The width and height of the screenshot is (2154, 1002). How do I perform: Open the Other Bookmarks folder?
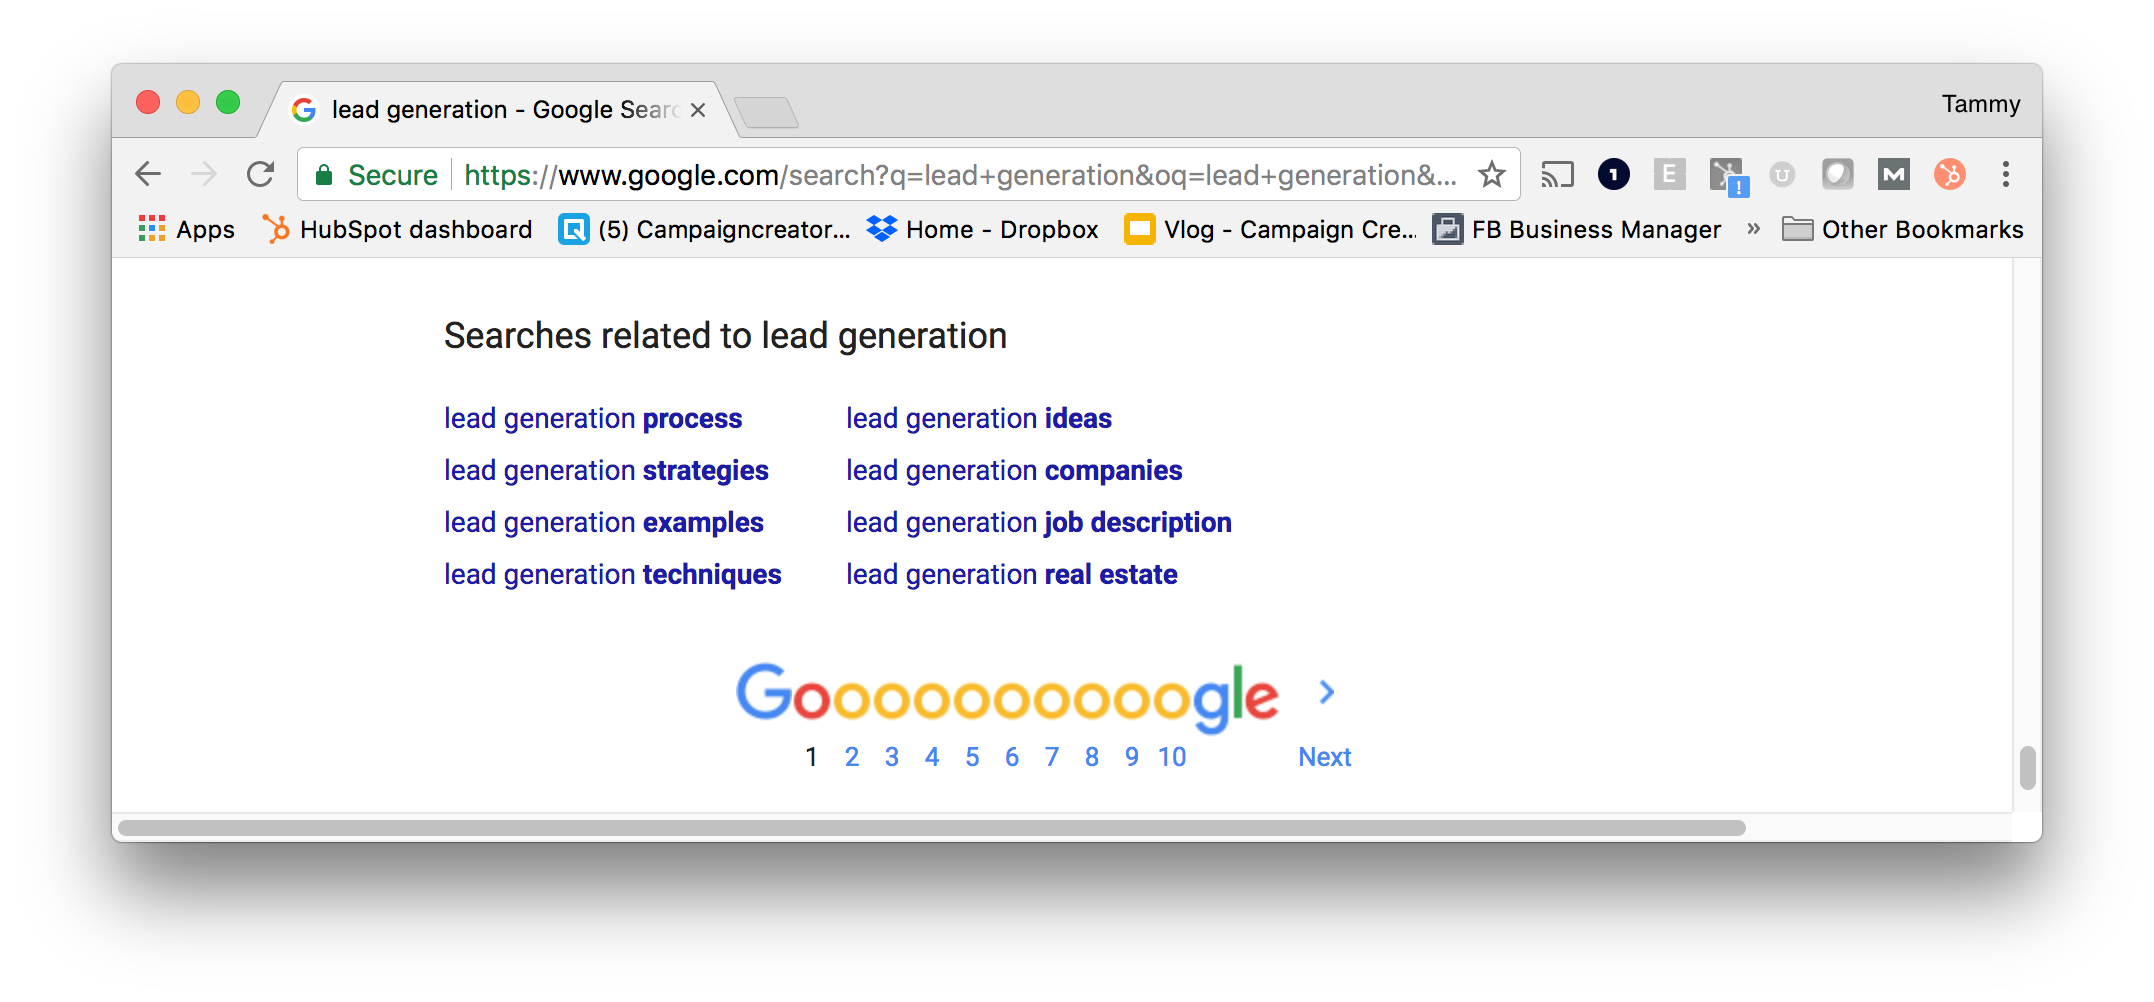point(1901,229)
